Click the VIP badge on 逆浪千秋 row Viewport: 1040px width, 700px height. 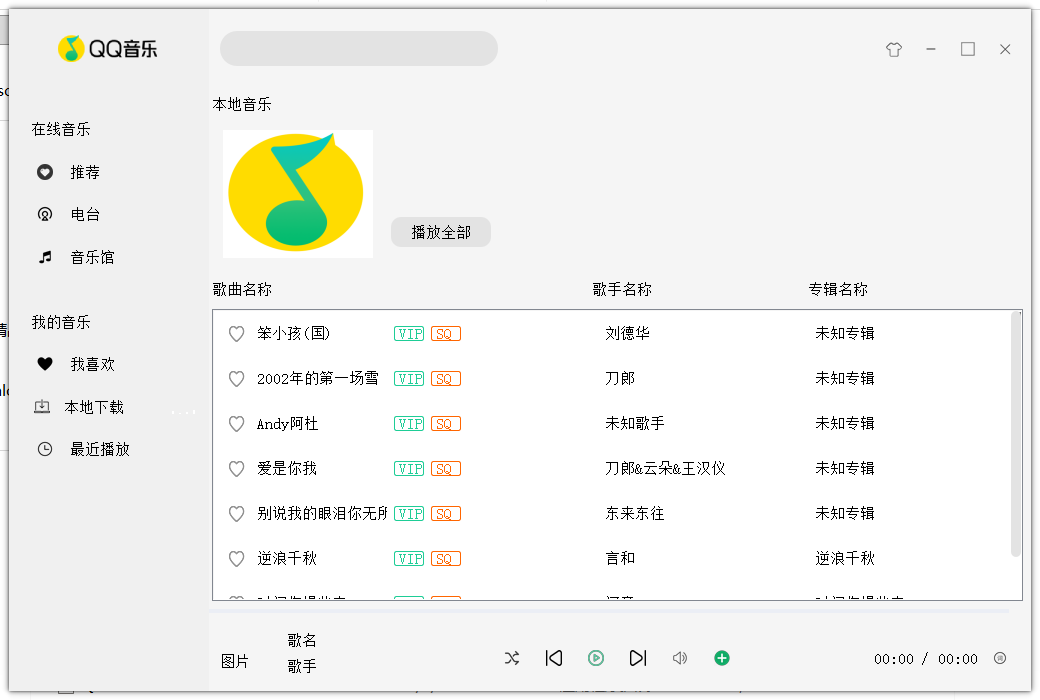(409, 559)
